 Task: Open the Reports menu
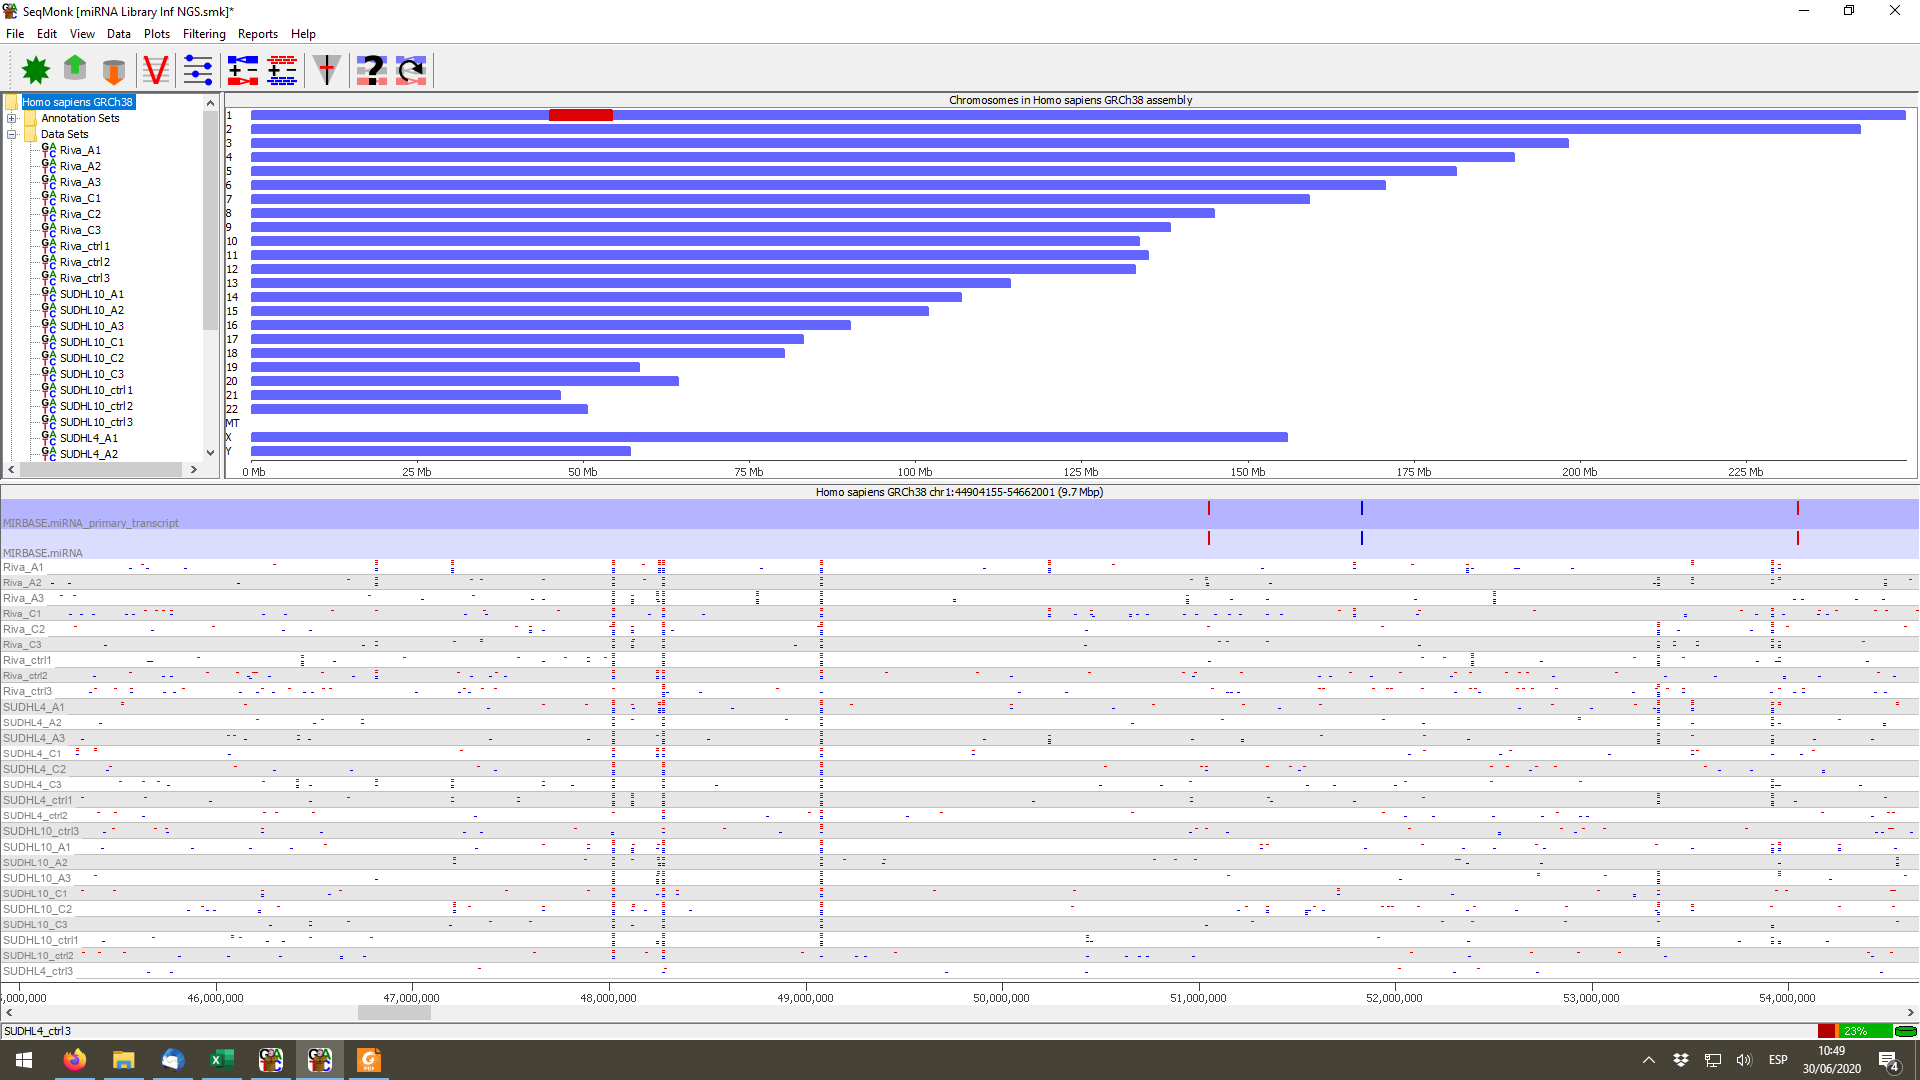(x=258, y=34)
